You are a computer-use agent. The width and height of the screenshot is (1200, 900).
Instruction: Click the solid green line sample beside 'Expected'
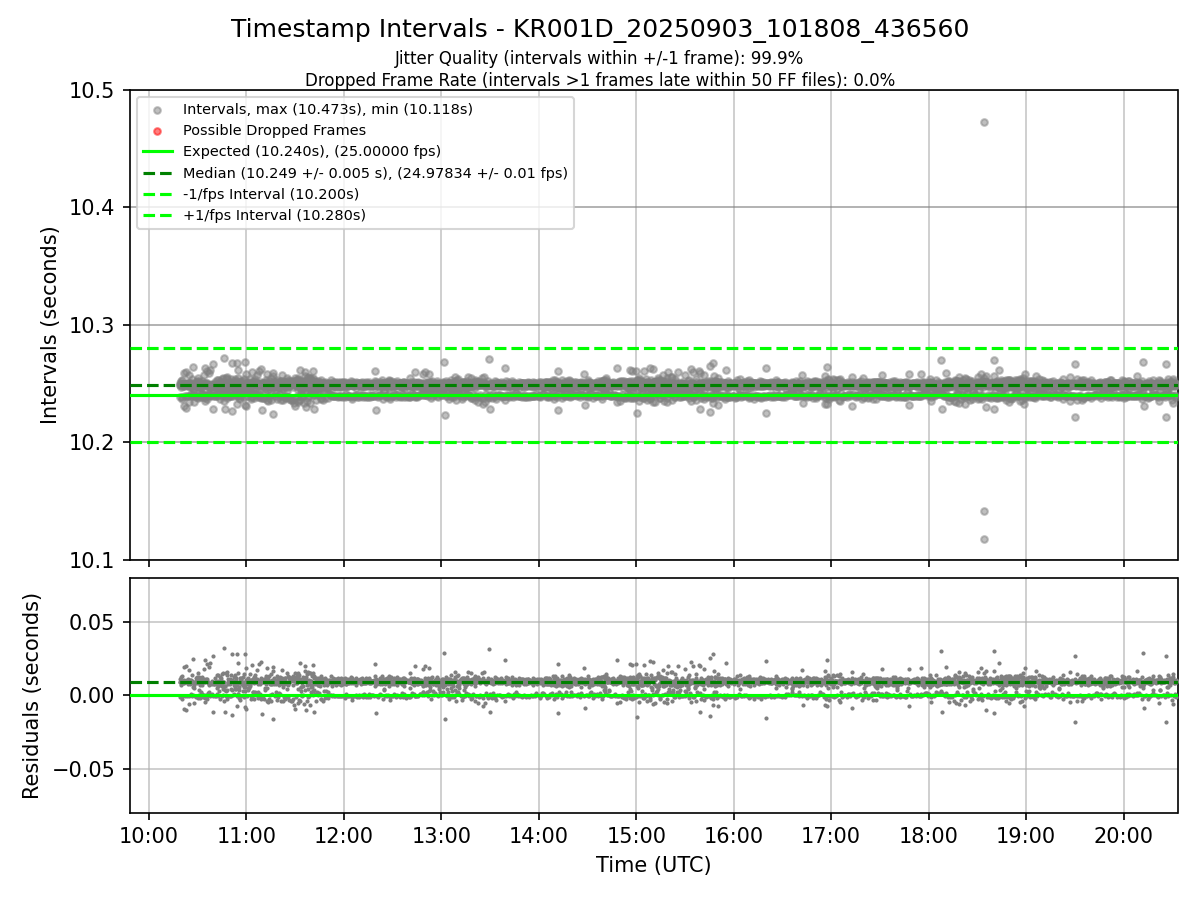[157, 152]
